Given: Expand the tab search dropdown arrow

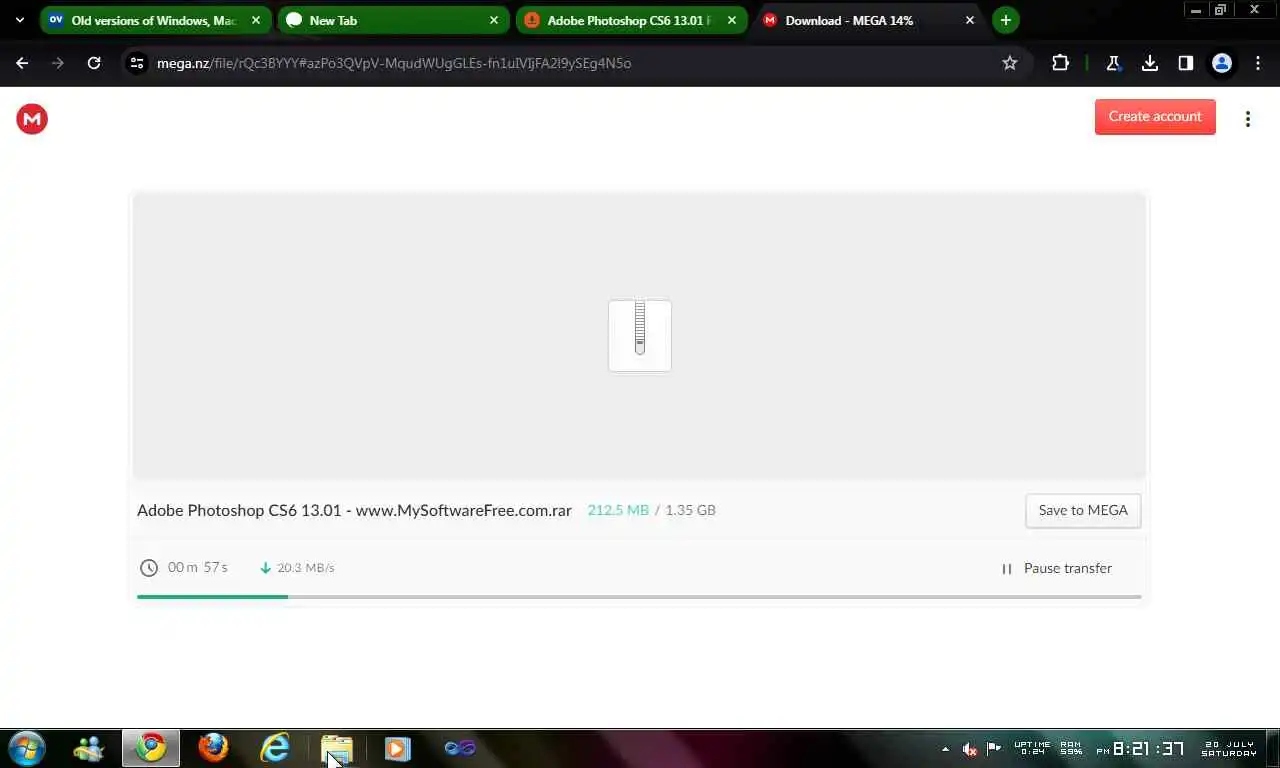Looking at the screenshot, I should 20,20.
